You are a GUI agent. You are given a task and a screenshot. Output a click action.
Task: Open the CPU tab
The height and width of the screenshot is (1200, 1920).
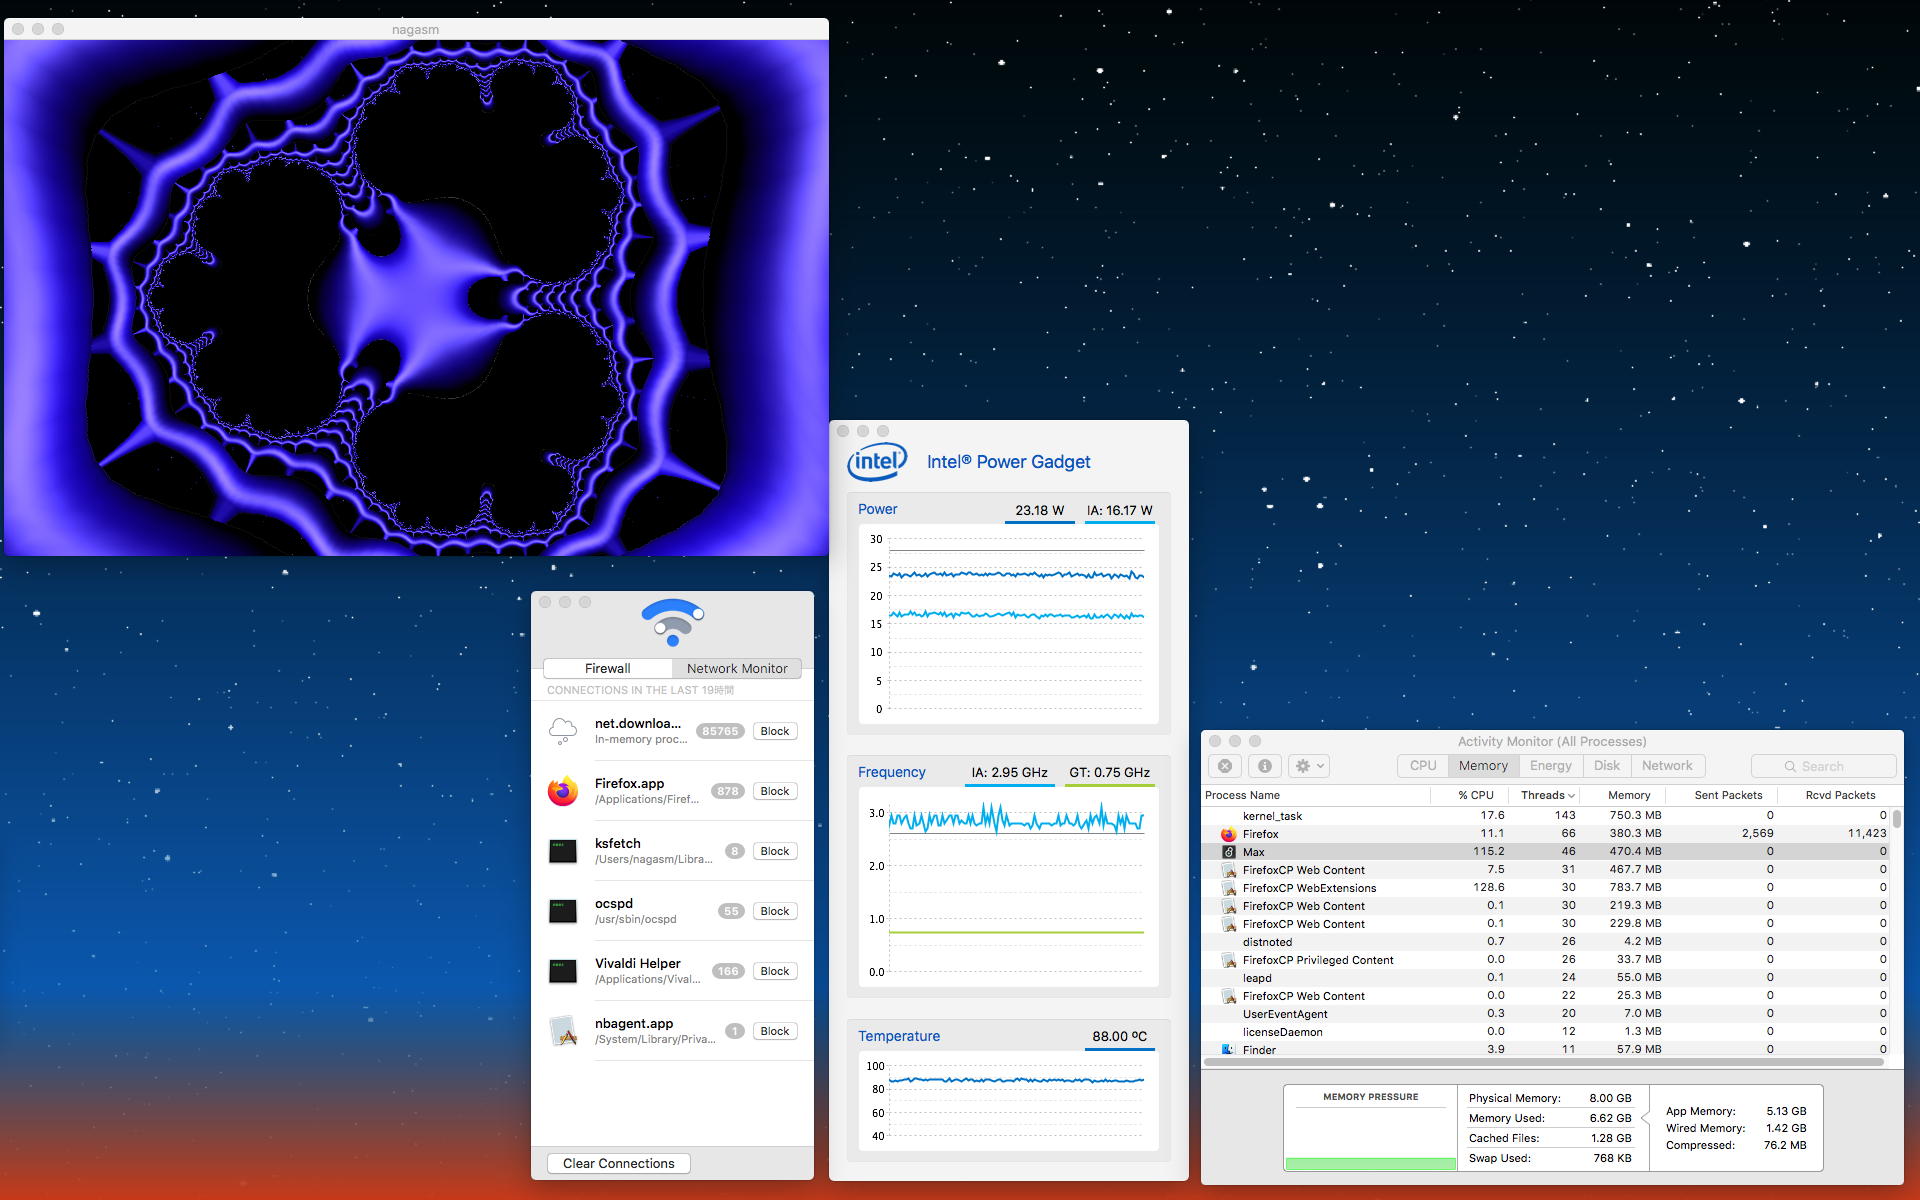click(x=1422, y=766)
